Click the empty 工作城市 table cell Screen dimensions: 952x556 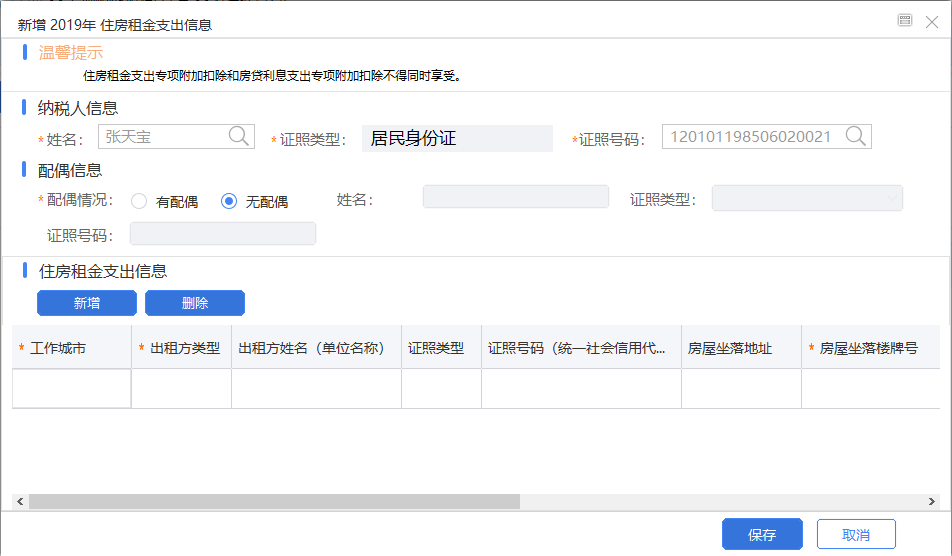click(x=72, y=388)
